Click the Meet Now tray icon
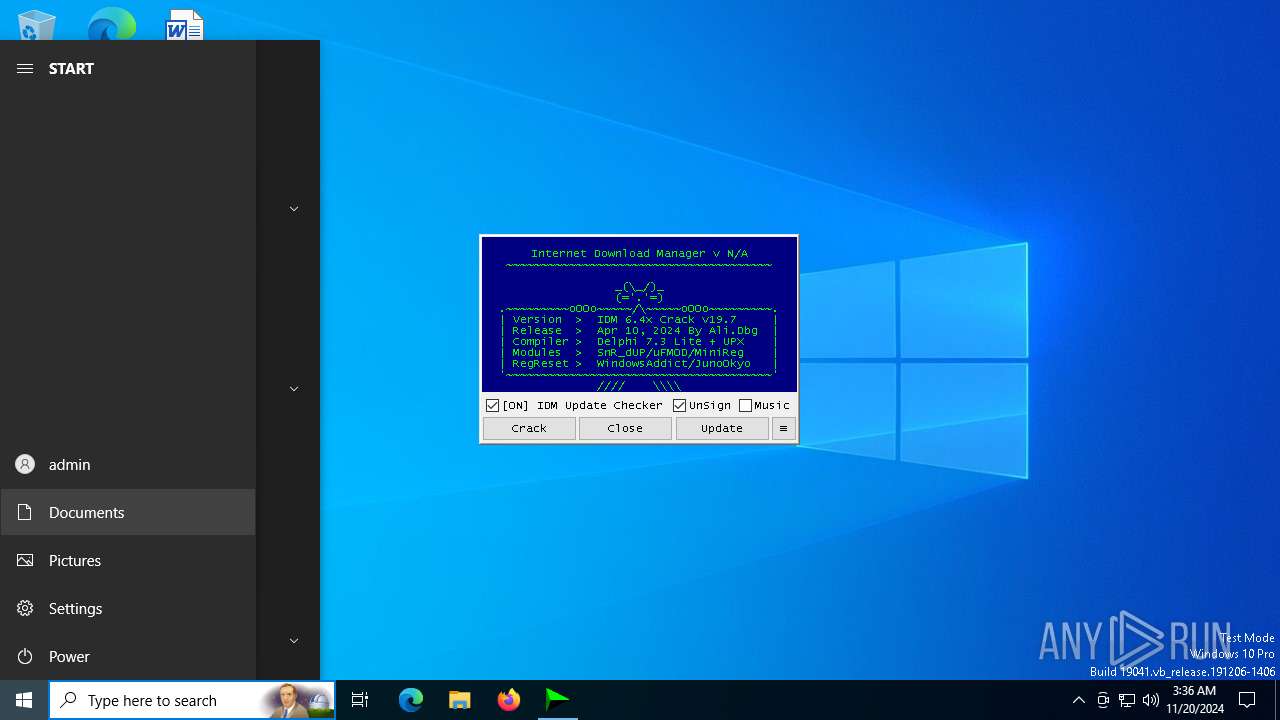 coord(1103,700)
